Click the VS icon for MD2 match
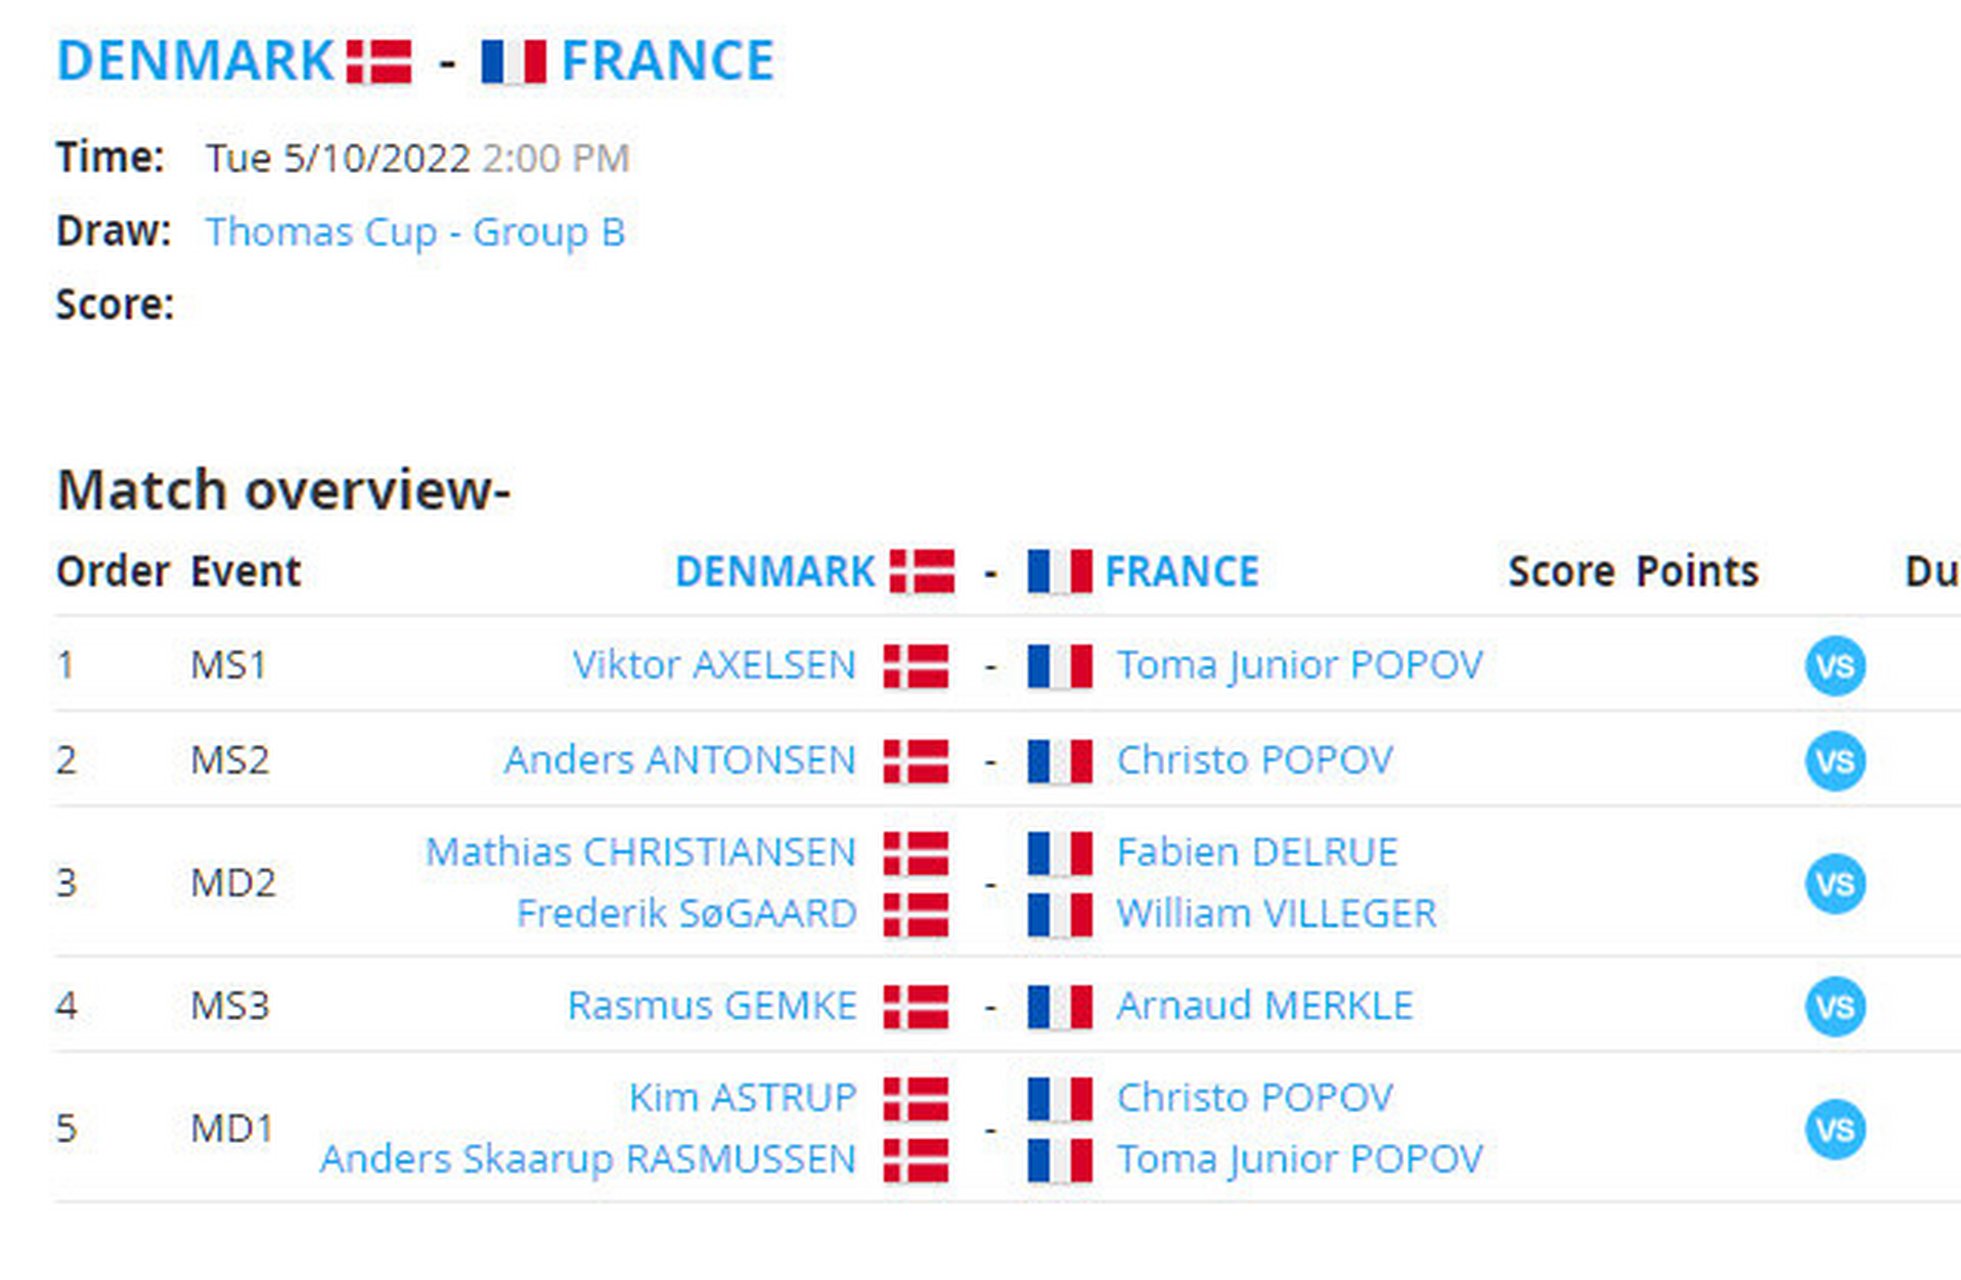This screenshot has width=1961, height=1280. (1834, 884)
